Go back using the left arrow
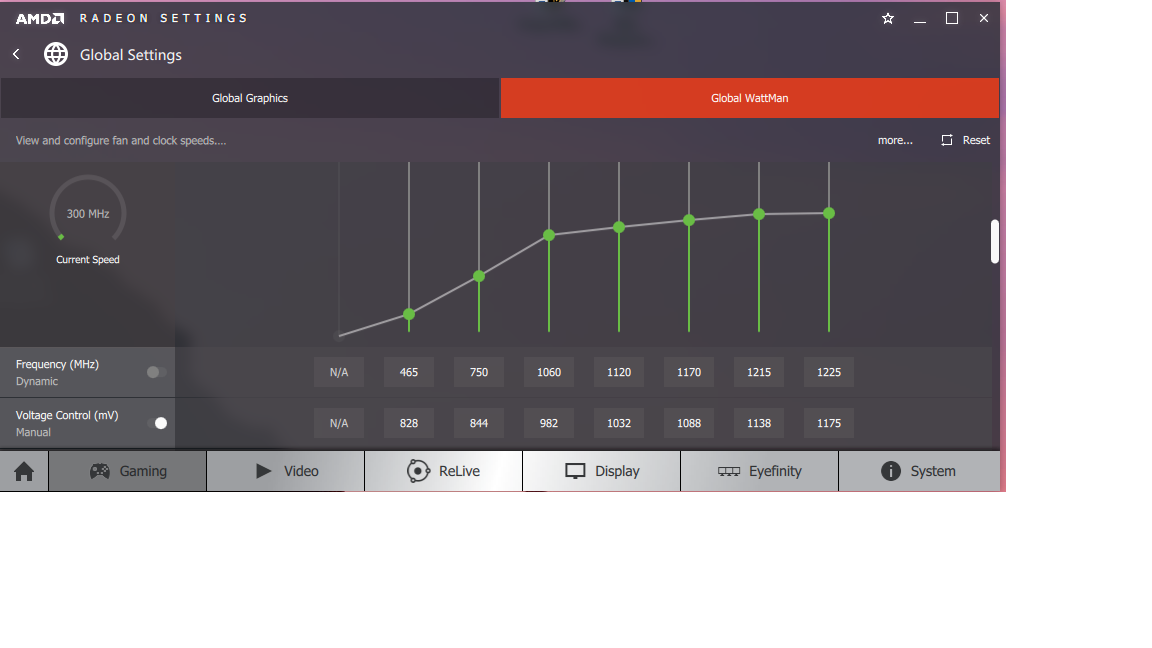 point(16,54)
